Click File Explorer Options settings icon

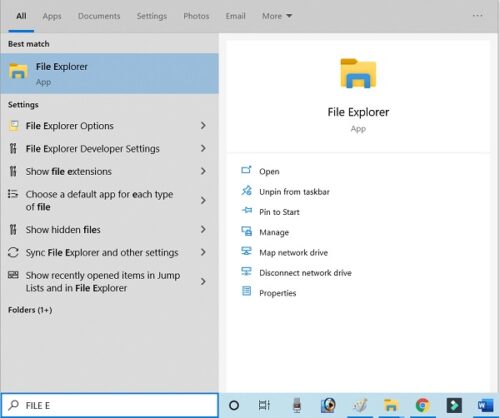(13, 126)
